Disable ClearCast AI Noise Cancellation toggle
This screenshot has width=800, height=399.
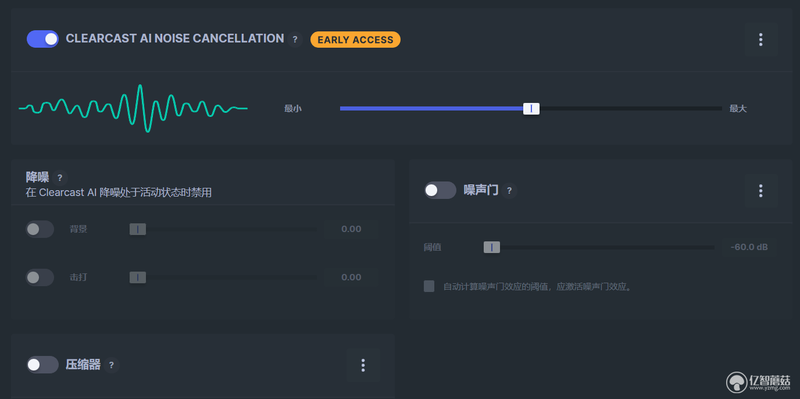coord(43,39)
